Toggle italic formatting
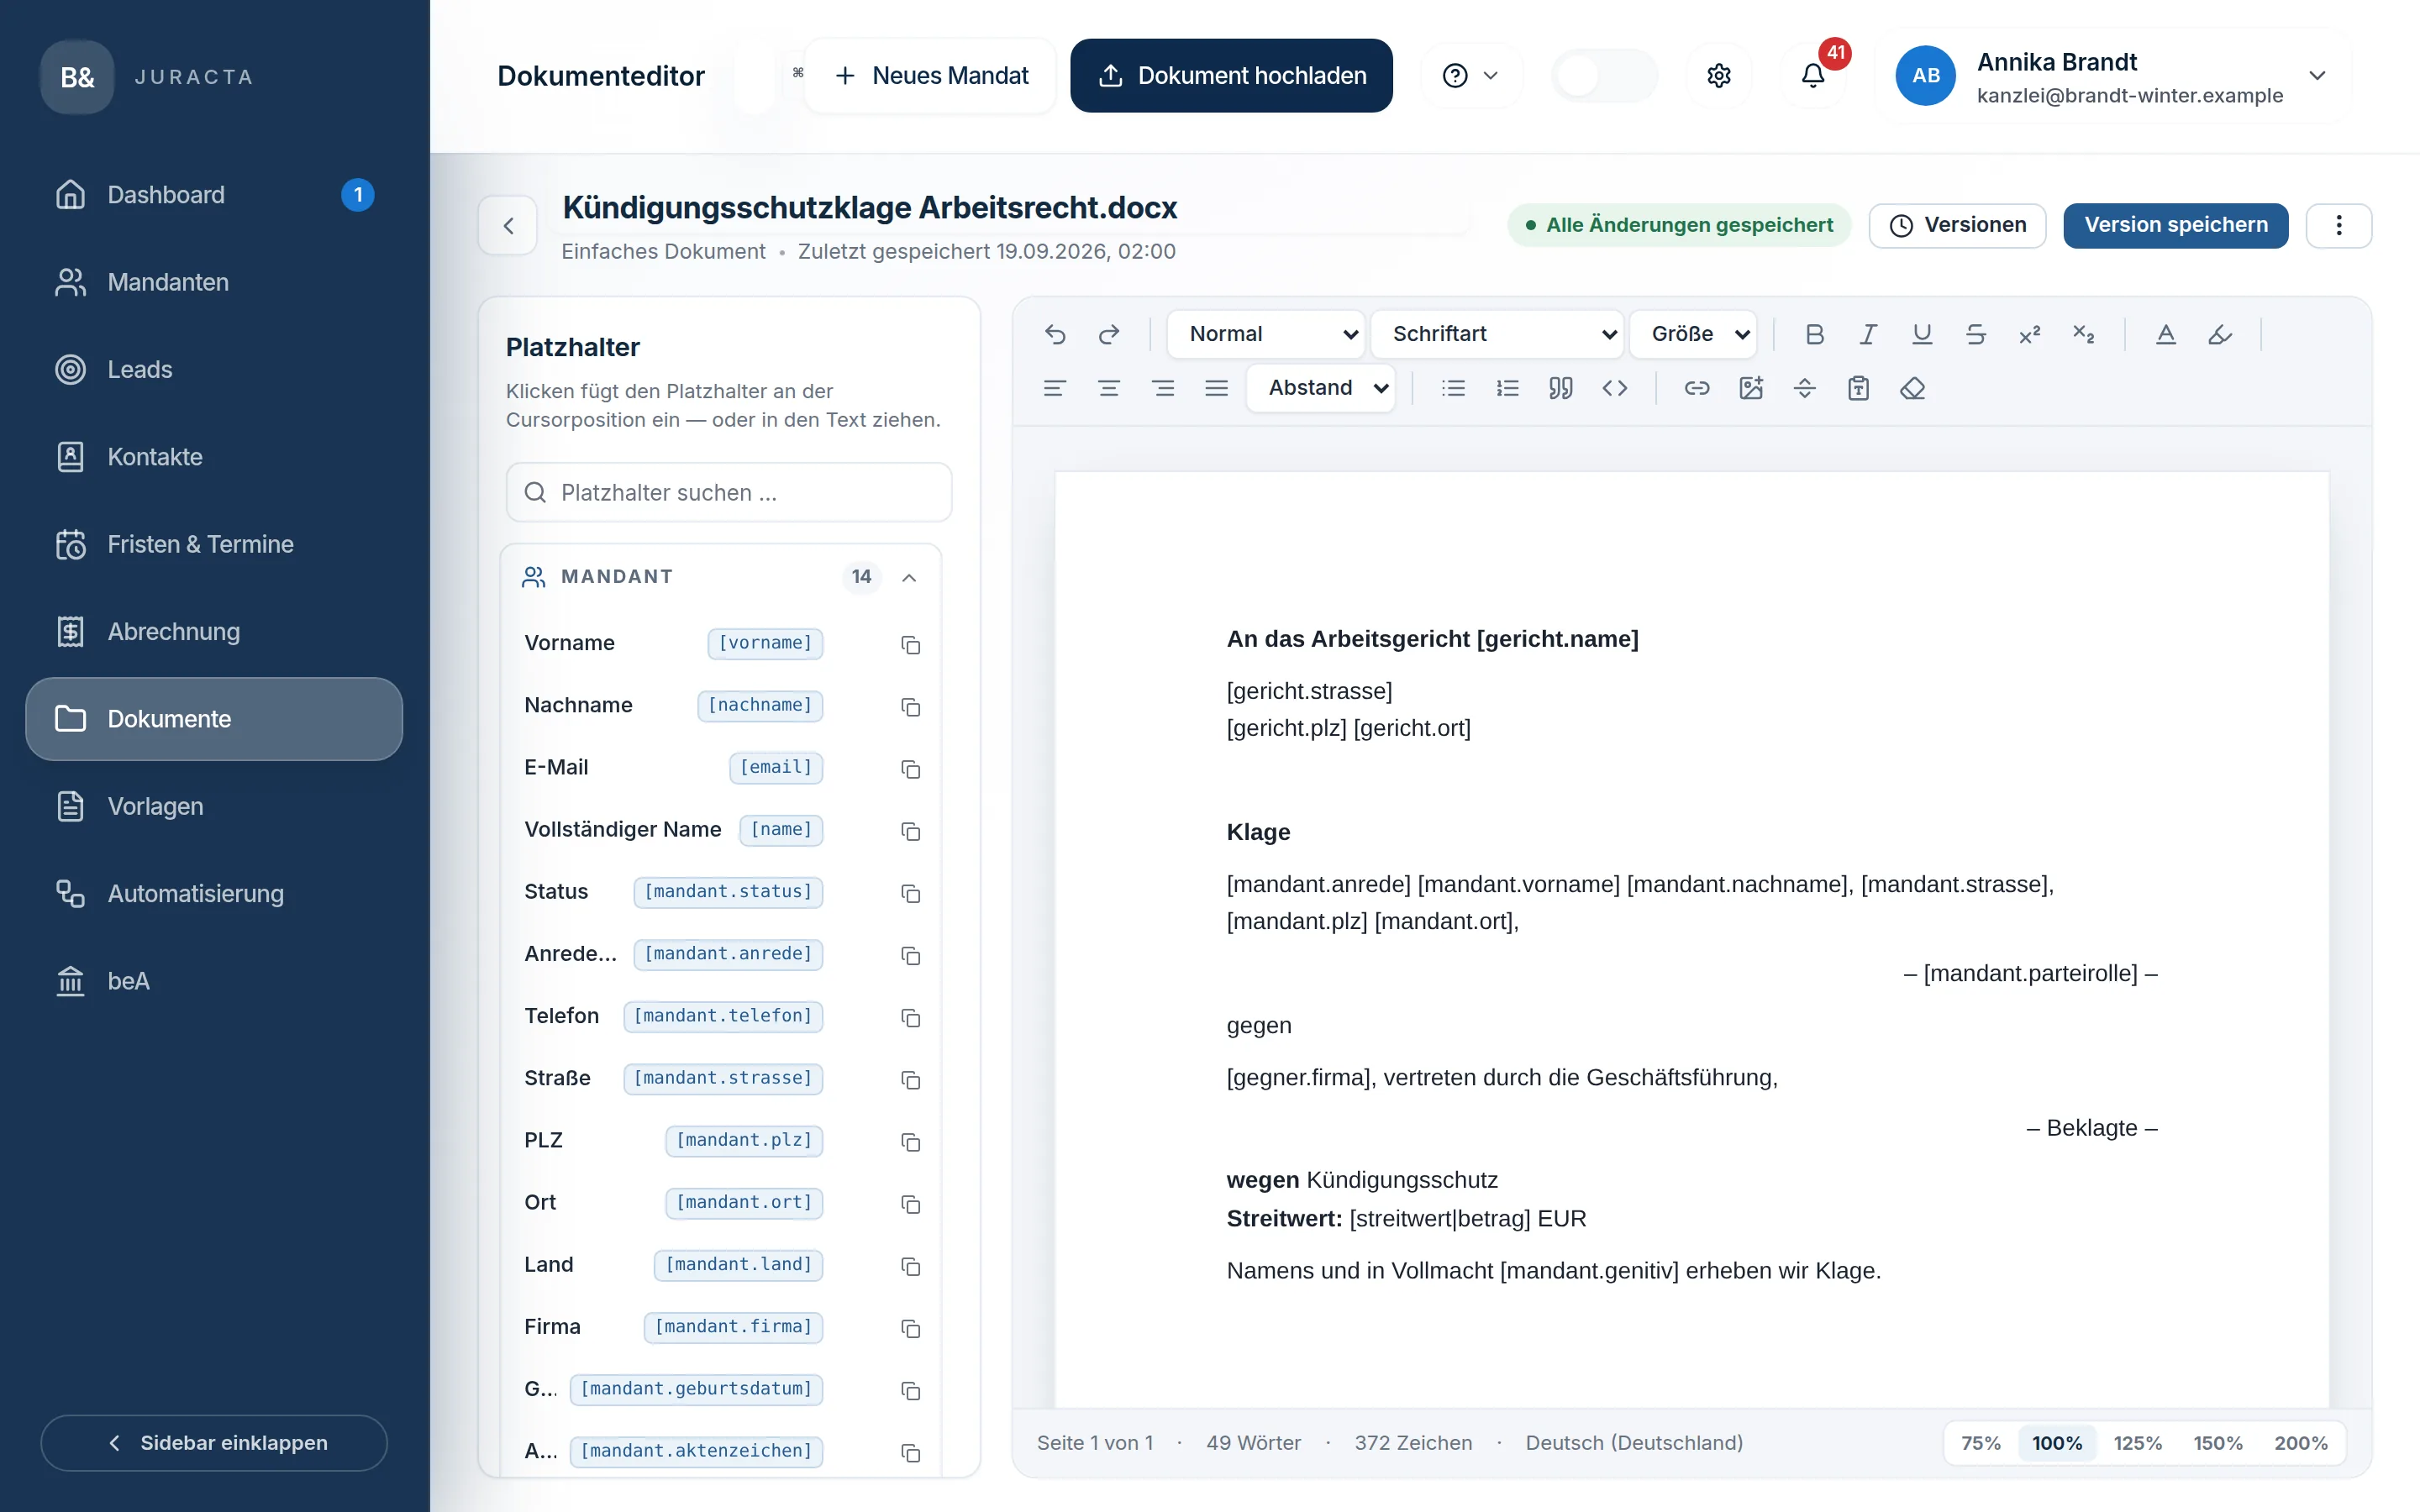 click(x=1868, y=334)
